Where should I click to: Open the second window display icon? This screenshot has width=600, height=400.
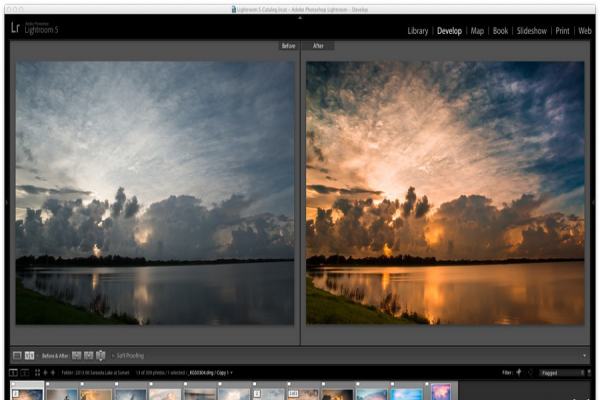24,372
